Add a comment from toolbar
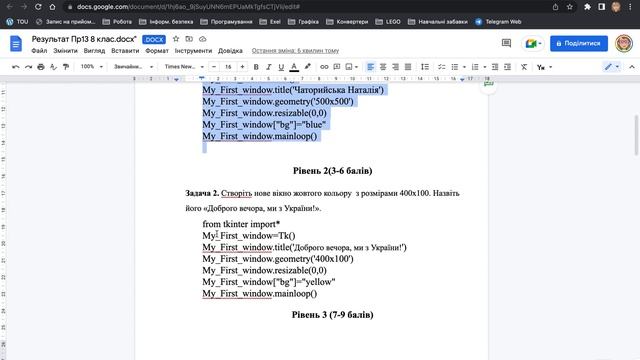640x360 pixels. point(337,67)
